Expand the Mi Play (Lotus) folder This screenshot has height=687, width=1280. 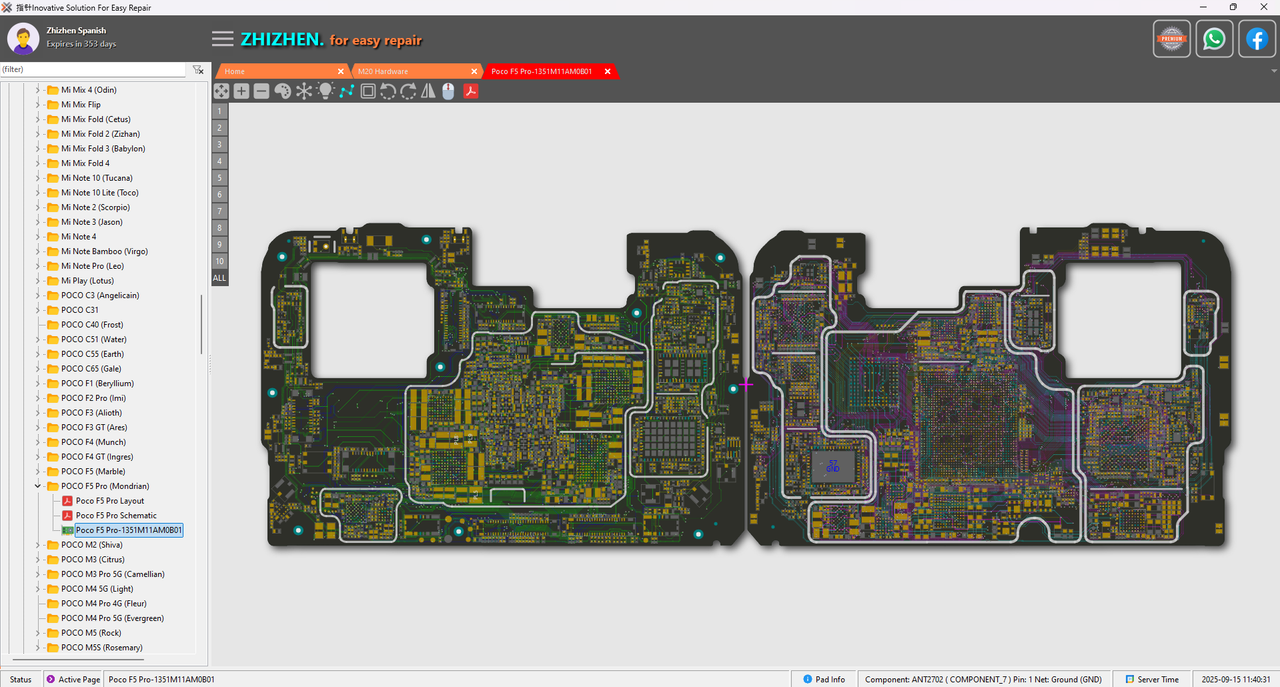[x=38, y=281]
